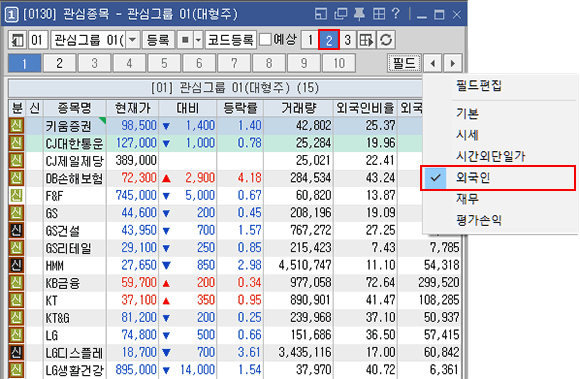Sort by 현재가 column header
The image size is (580, 379).
pos(132,108)
